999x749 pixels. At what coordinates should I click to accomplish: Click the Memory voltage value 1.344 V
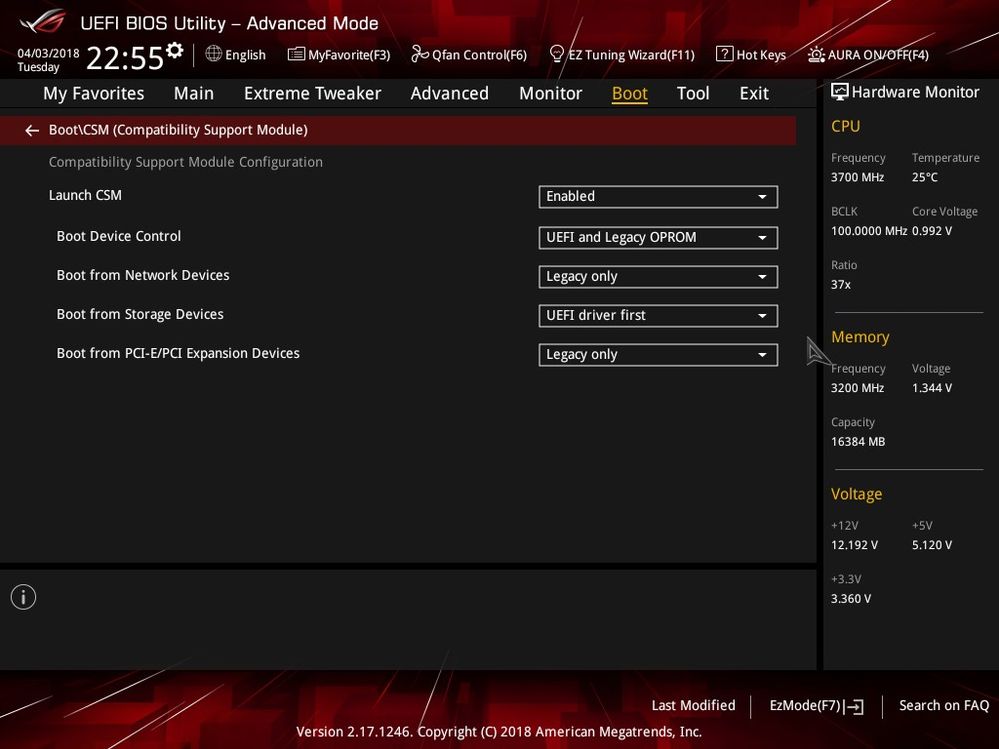[x=932, y=388]
